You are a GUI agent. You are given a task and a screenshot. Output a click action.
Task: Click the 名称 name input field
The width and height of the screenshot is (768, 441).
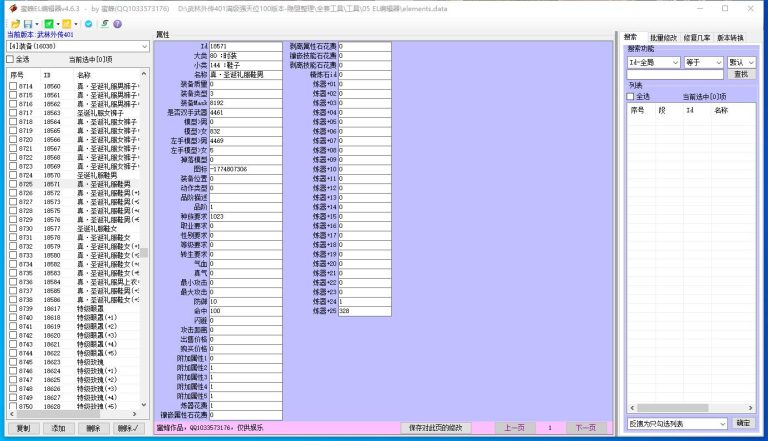245,74
